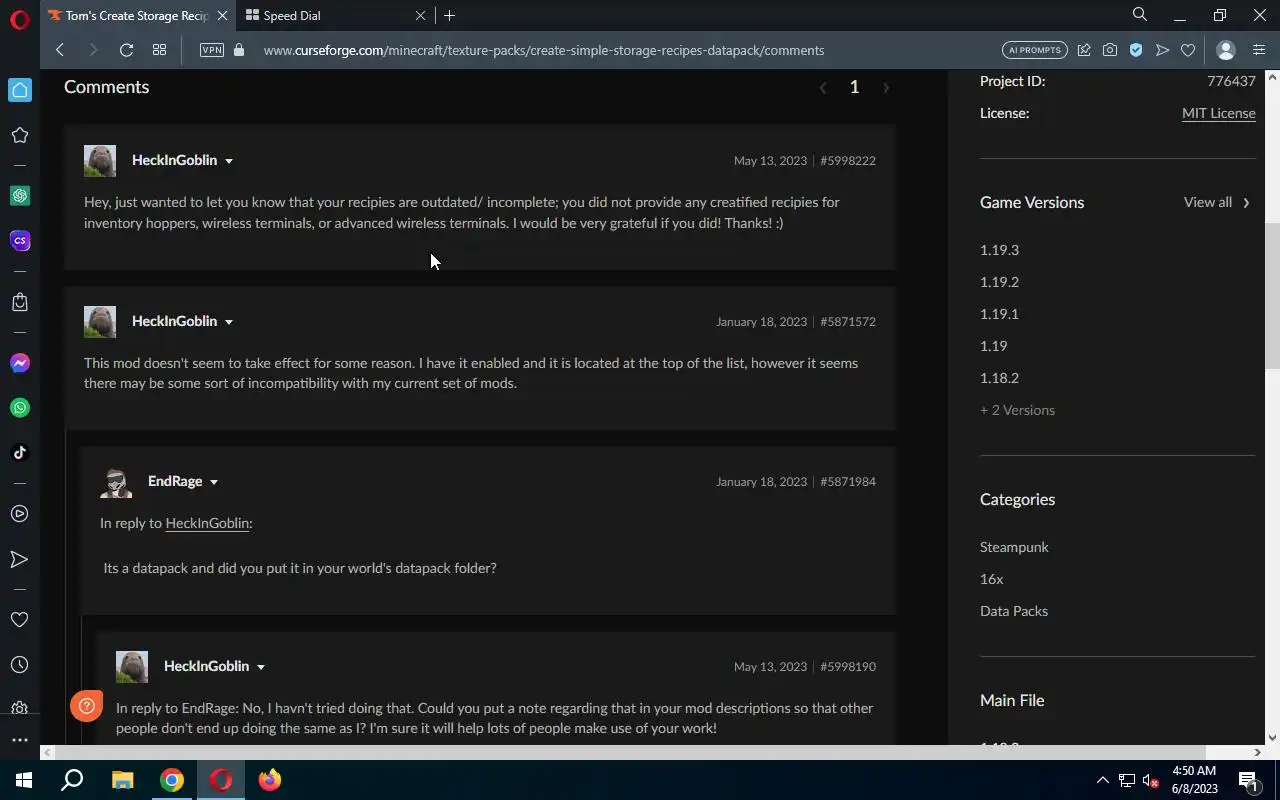Switch to Speed Dial tab

pos(335,15)
